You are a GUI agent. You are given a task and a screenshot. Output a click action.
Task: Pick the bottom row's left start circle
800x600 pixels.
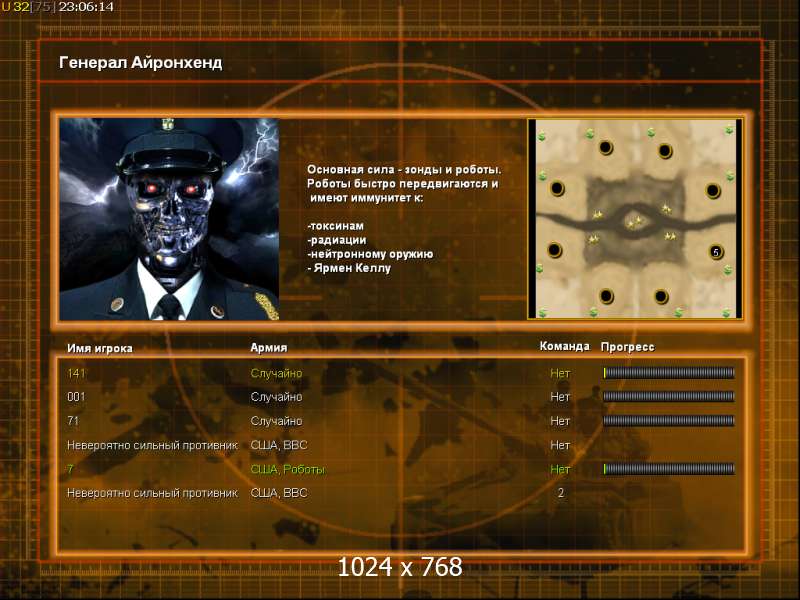pos(606,296)
